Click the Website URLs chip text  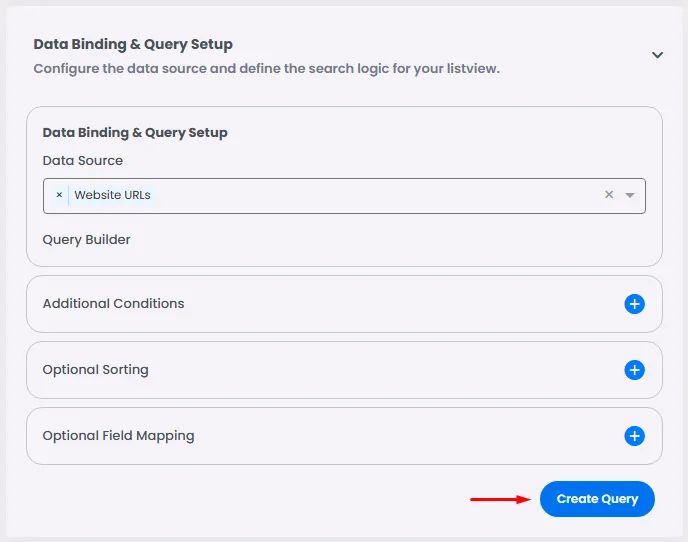112,195
